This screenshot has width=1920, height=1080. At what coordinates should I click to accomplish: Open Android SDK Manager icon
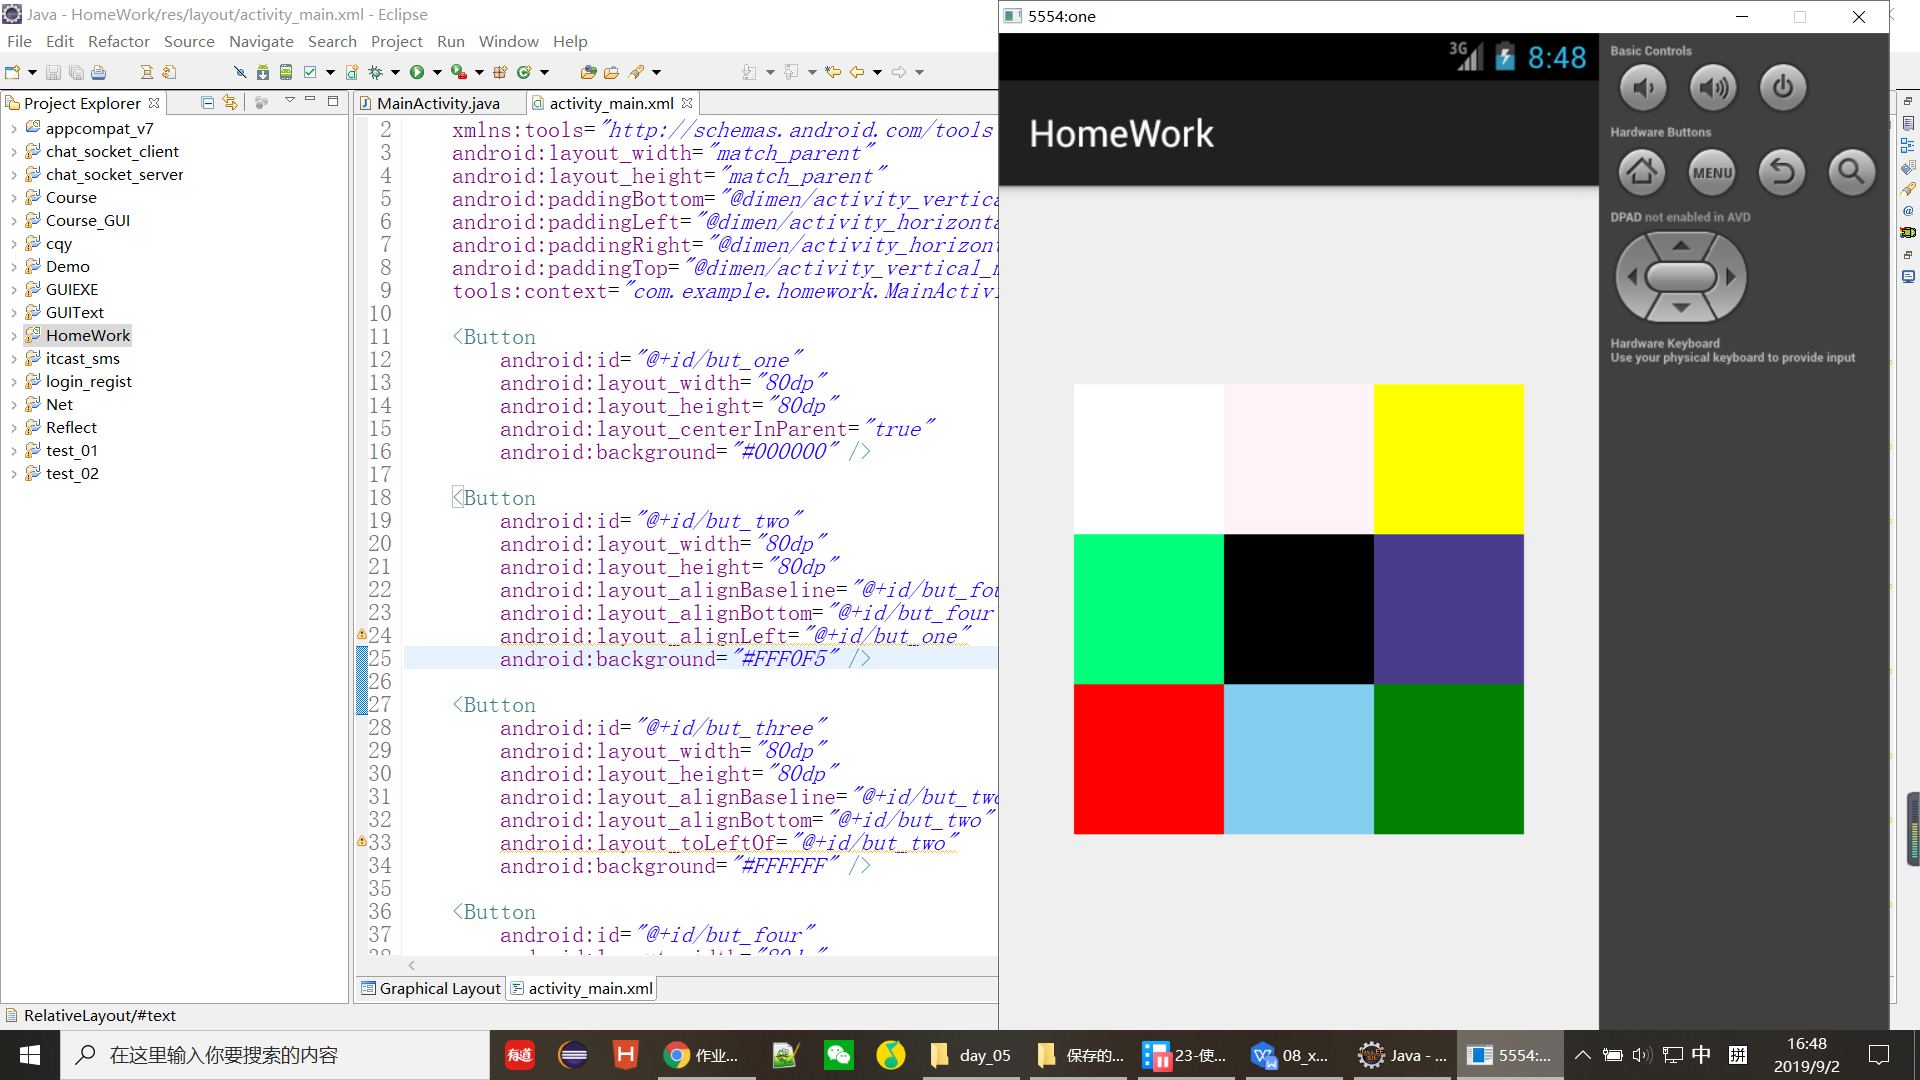[263, 72]
